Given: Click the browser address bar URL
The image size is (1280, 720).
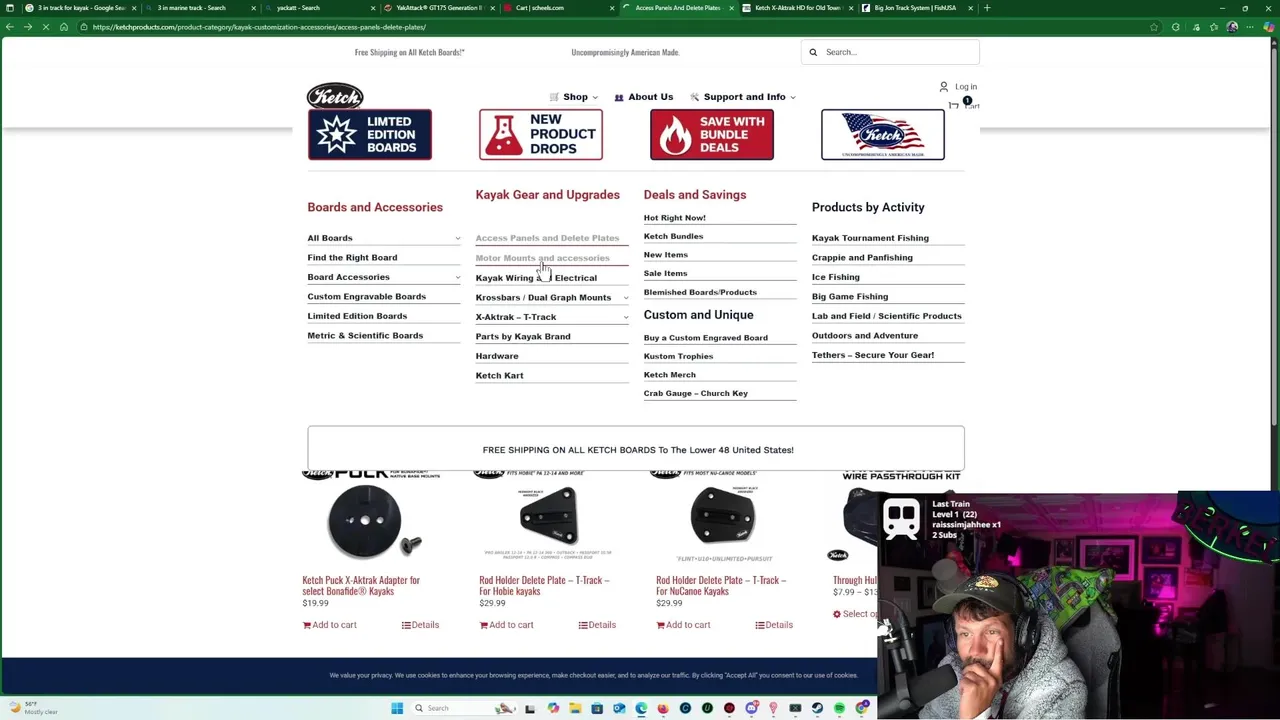Looking at the screenshot, I should coord(259,27).
